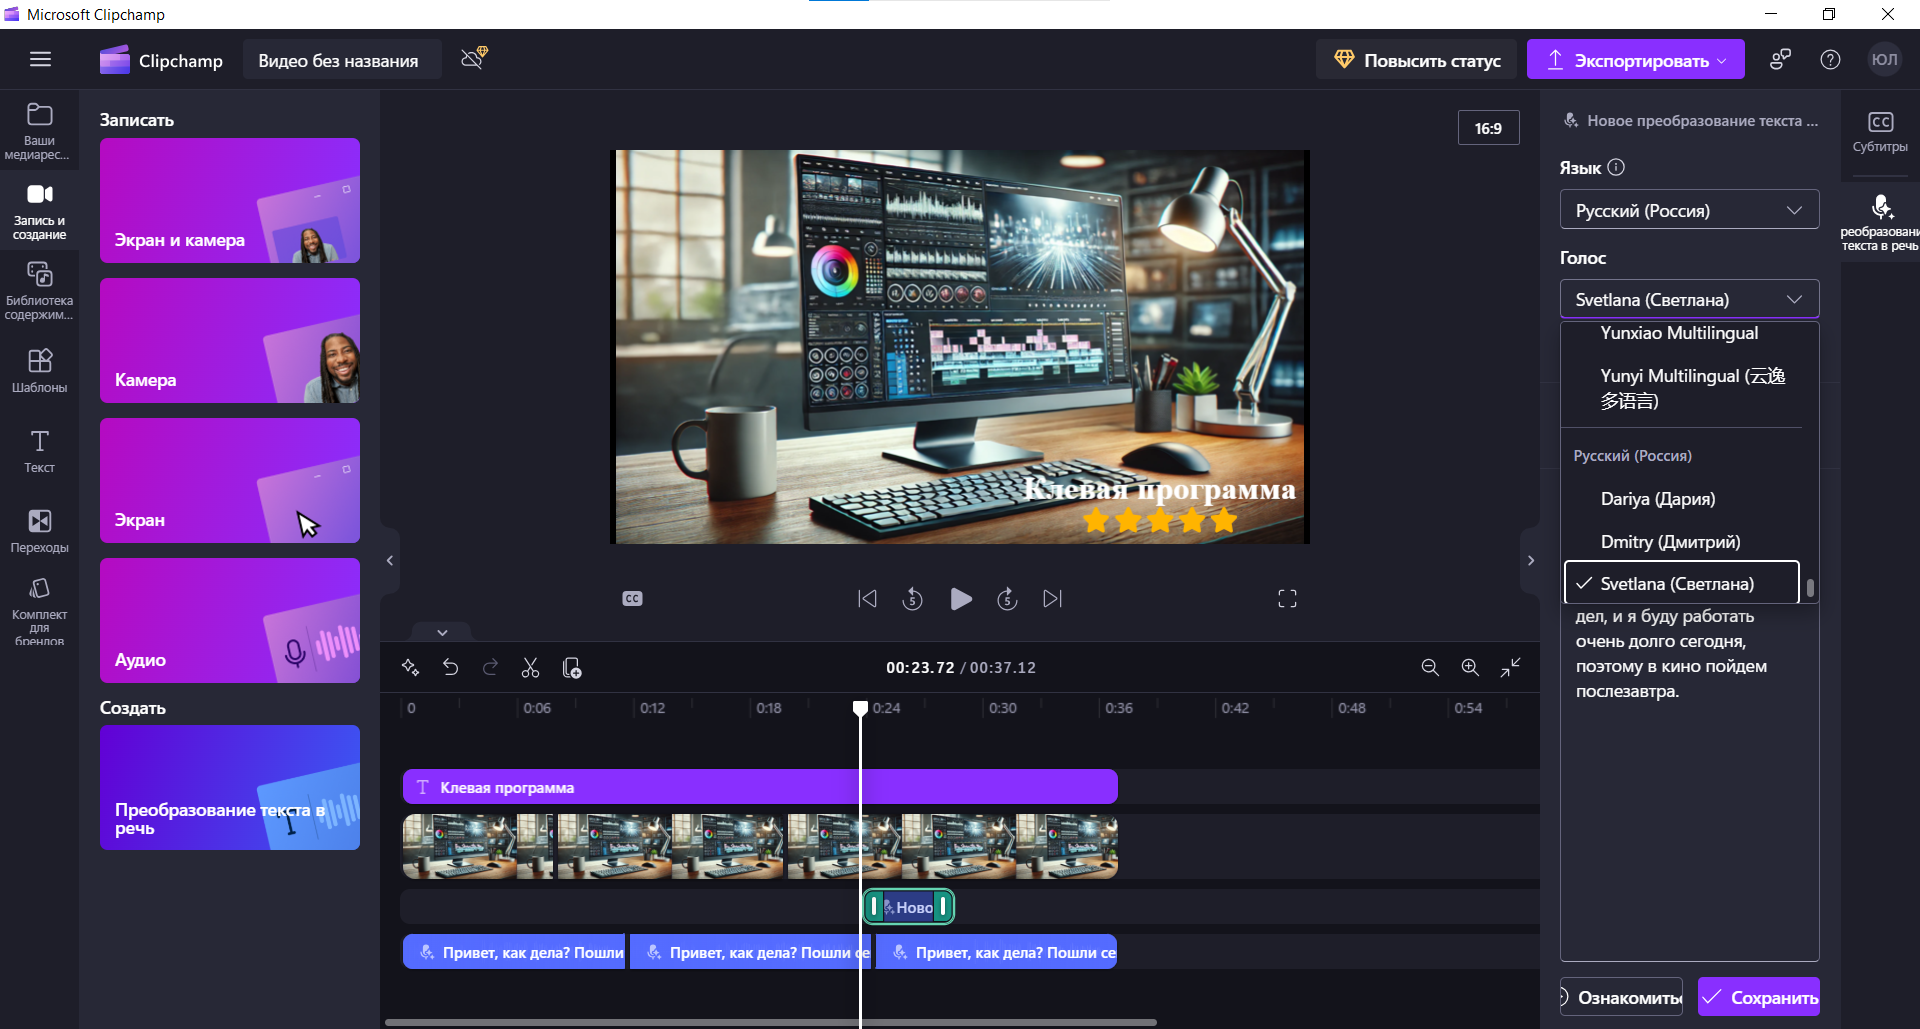
Task: Open the Язык language dropdown
Action: pyautogui.click(x=1689, y=210)
